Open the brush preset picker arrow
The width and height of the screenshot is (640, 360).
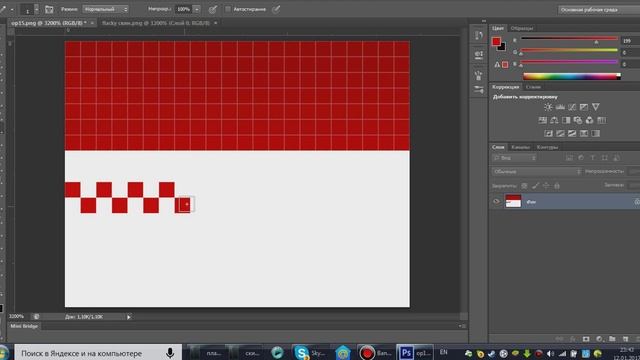[36, 9]
